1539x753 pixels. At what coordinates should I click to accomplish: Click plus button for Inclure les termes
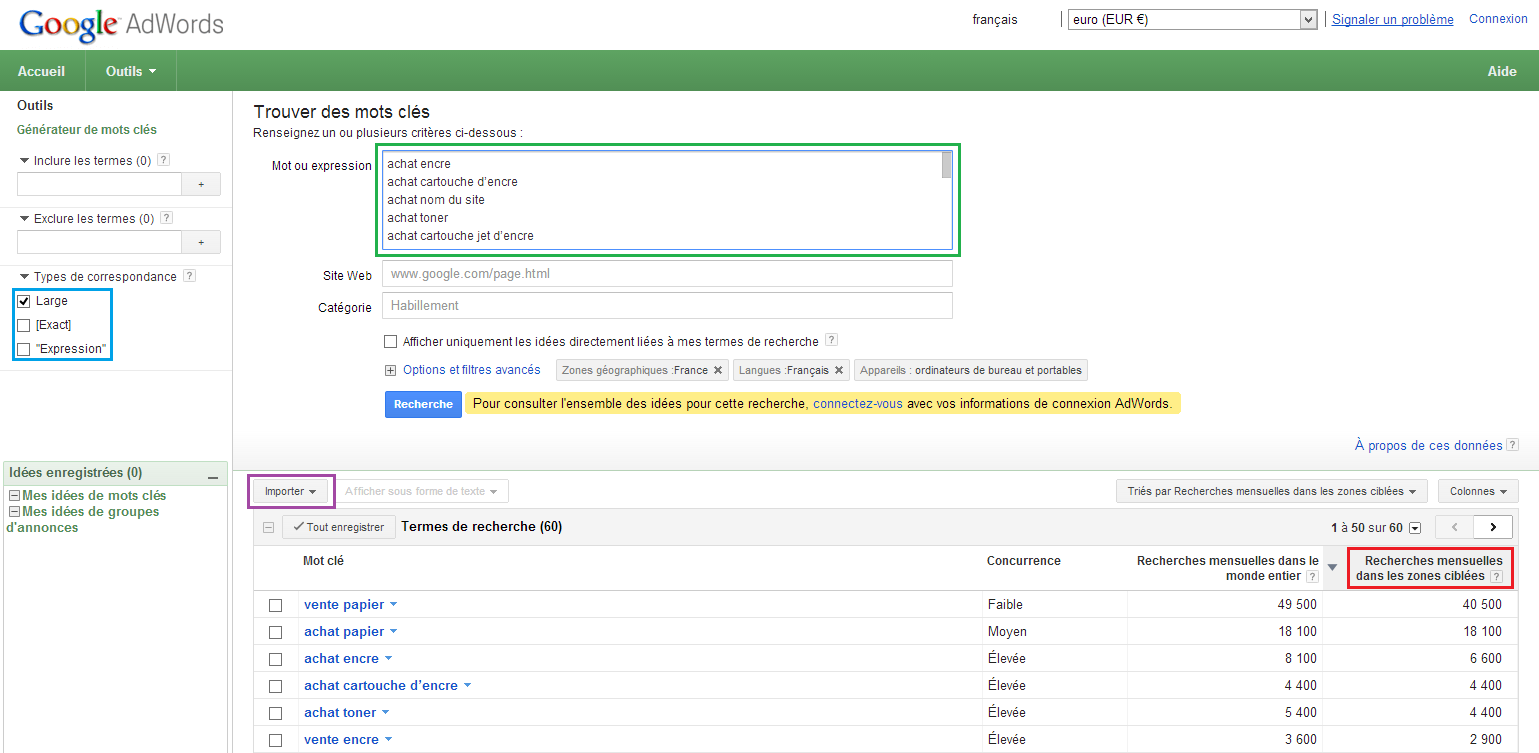(201, 184)
